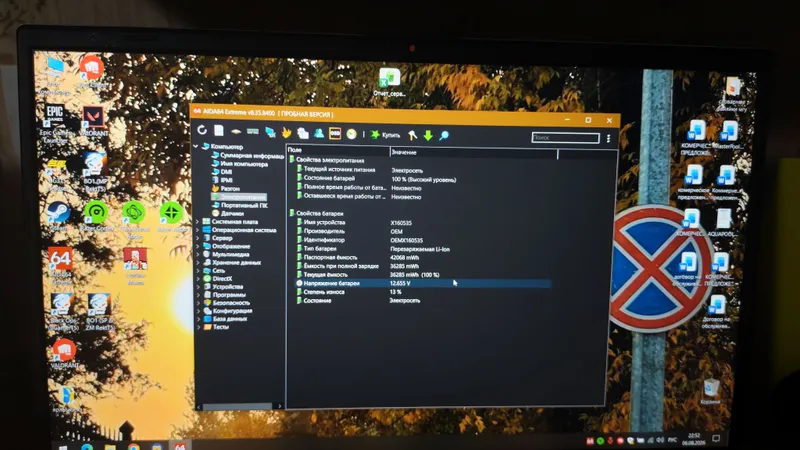Launch the disk benchmark toolbar icon
800x450 pixels.
point(236,132)
